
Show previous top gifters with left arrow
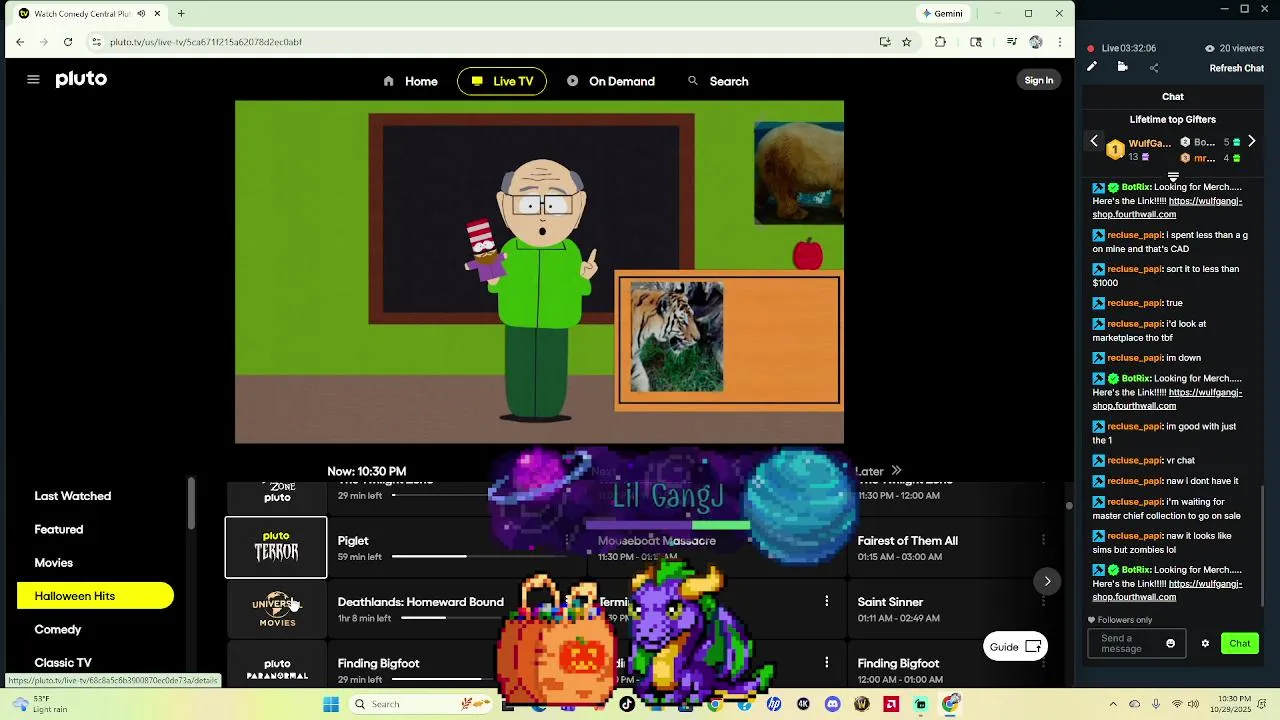click(1094, 142)
